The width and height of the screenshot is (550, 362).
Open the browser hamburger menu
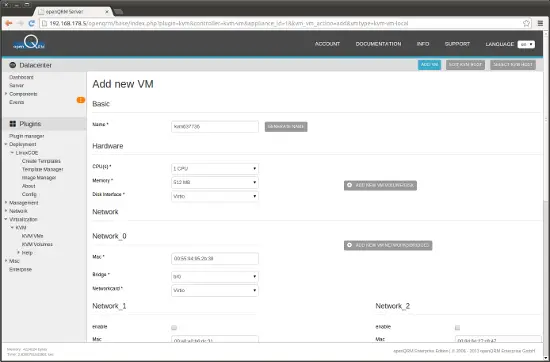pos(540,23)
